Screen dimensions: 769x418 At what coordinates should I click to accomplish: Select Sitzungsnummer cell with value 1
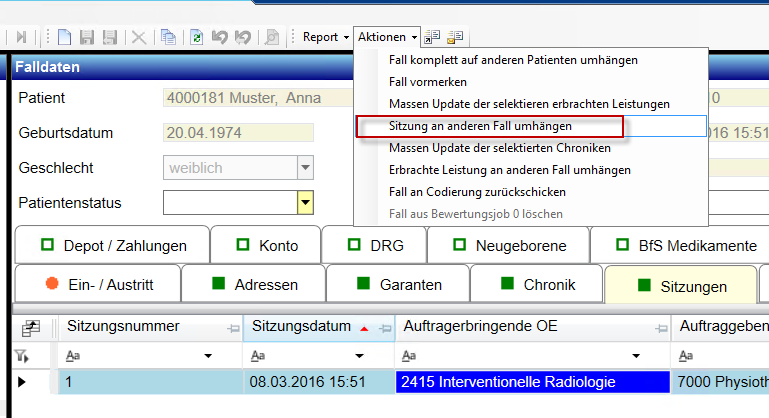coord(151,382)
